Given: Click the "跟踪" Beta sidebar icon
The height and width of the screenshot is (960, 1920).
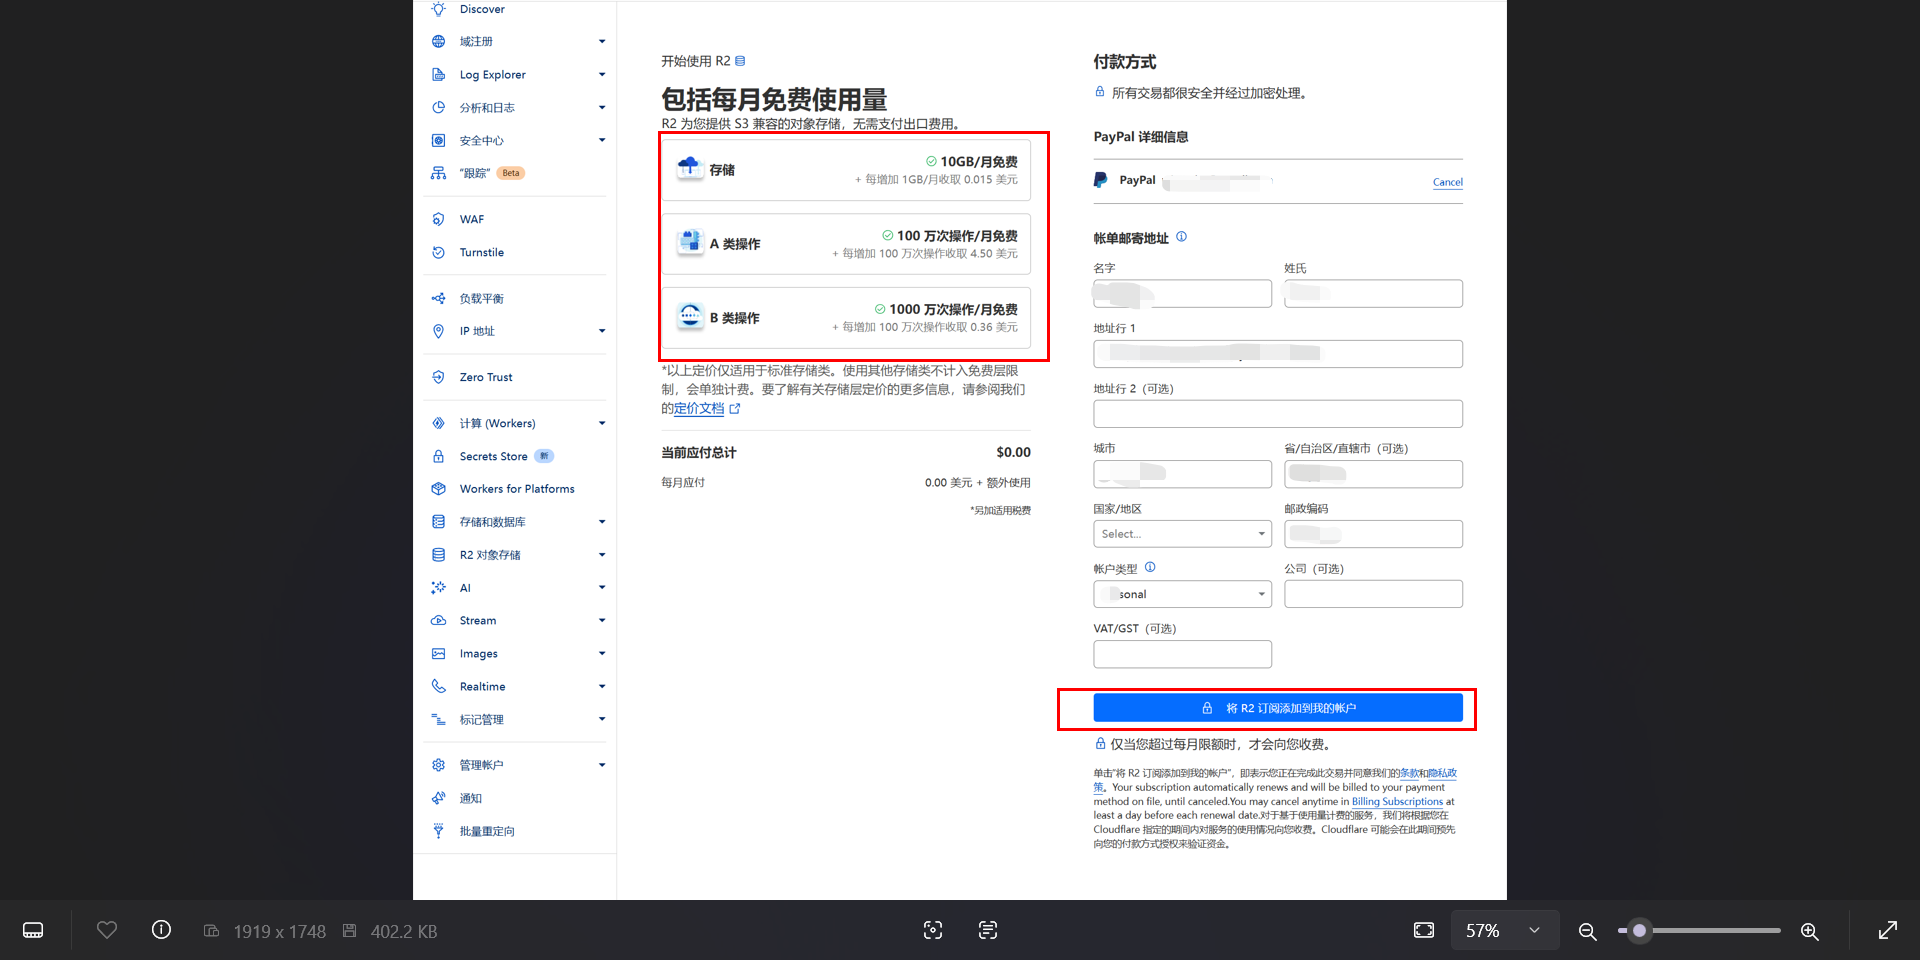Looking at the screenshot, I should (x=438, y=173).
